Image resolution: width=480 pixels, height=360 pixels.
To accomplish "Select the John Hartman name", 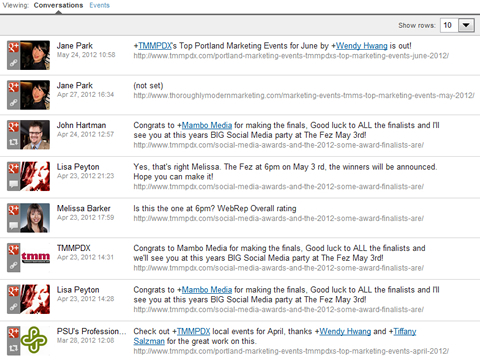I will coord(81,125).
